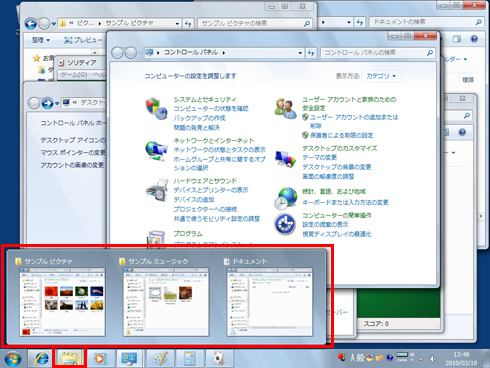
Task: Open the ゲーム(G) menu in ソリティア window
Action: click(74, 75)
